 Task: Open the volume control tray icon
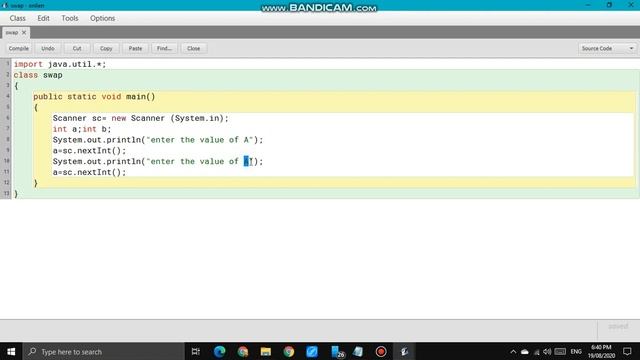pos(547,351)
